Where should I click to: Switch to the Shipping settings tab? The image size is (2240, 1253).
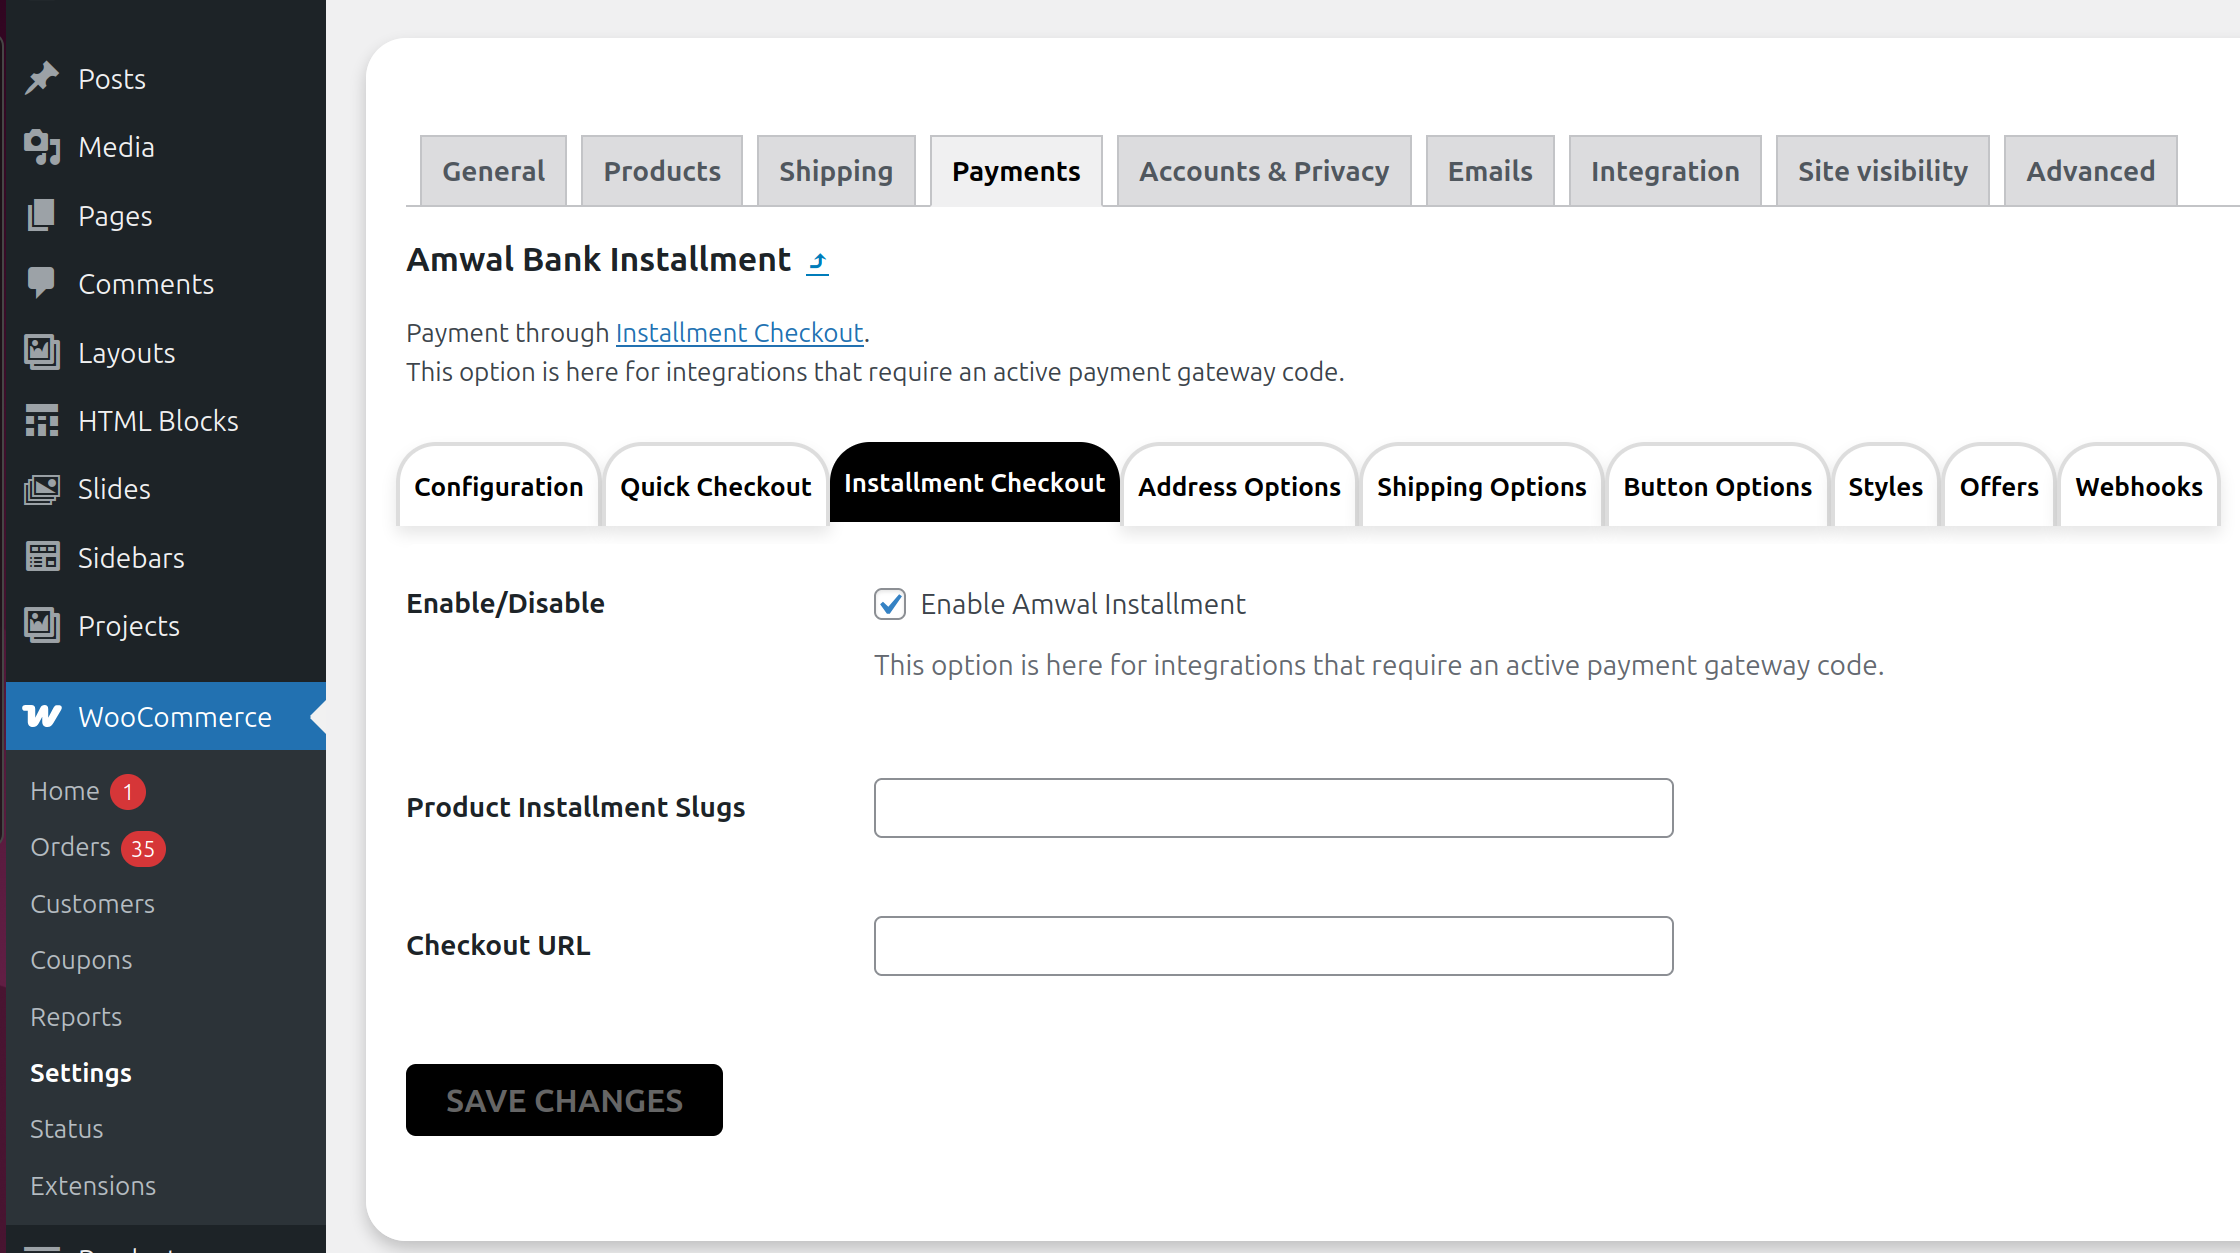click(x=836, y=171)
